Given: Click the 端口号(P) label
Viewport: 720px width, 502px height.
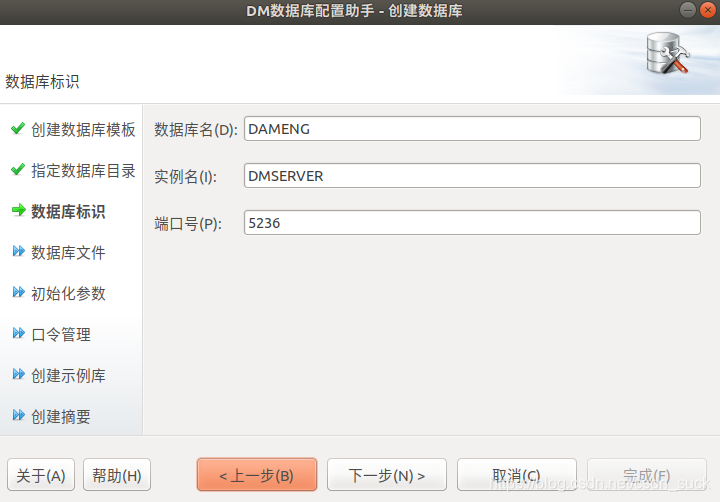Looking at the screenshot, I should click(188, 224).
